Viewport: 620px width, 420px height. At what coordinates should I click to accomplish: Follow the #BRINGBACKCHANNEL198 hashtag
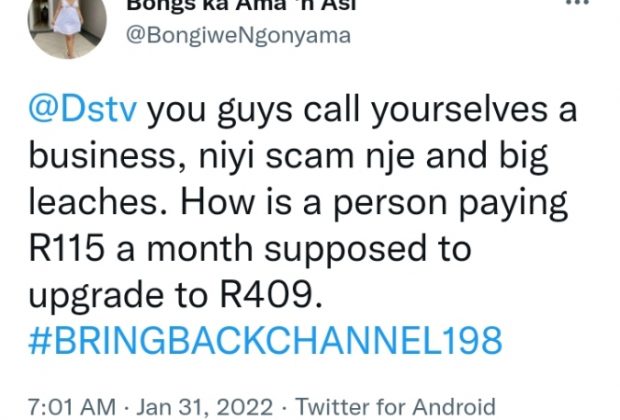pos(265,340)
